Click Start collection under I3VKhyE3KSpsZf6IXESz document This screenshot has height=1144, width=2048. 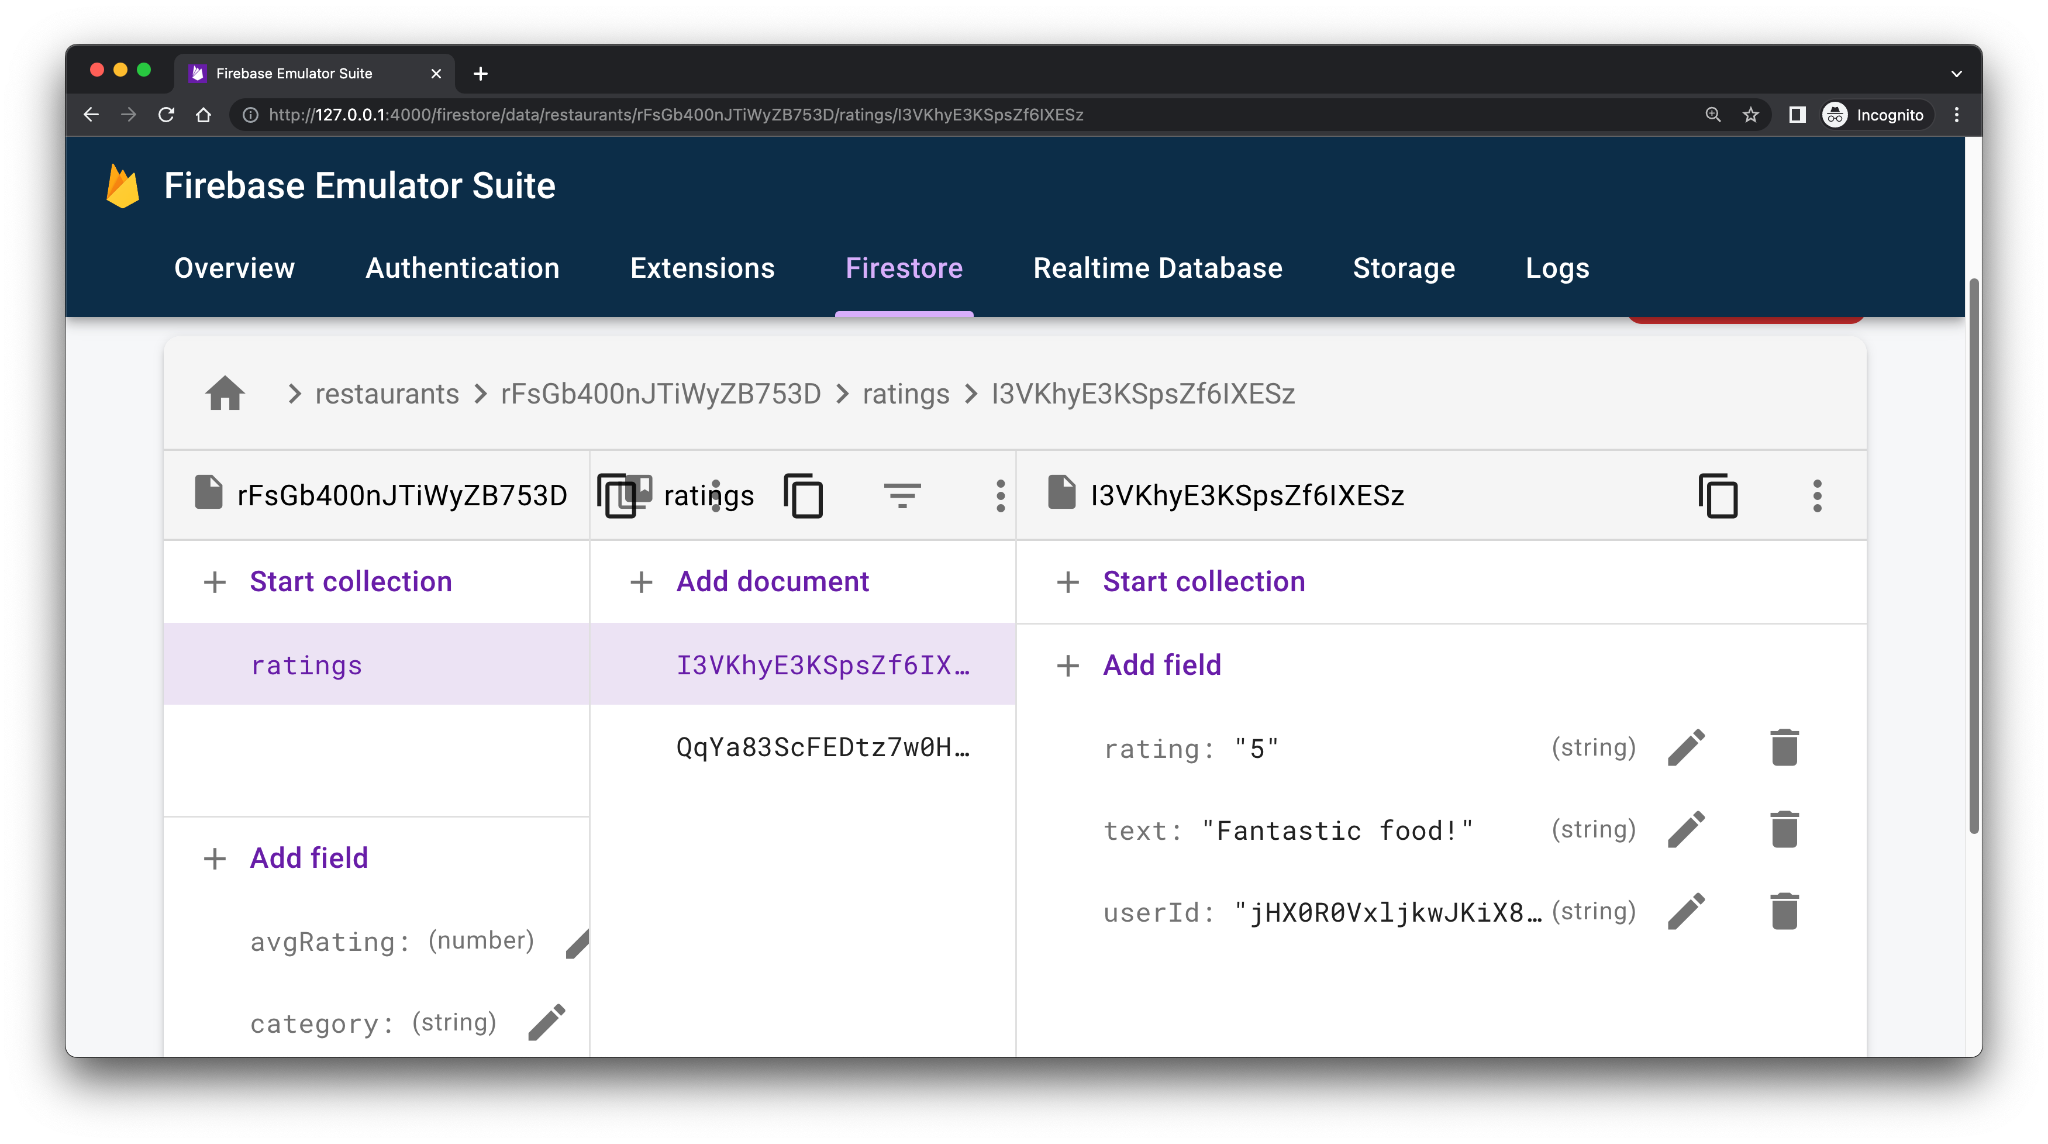click(1203, 581)
